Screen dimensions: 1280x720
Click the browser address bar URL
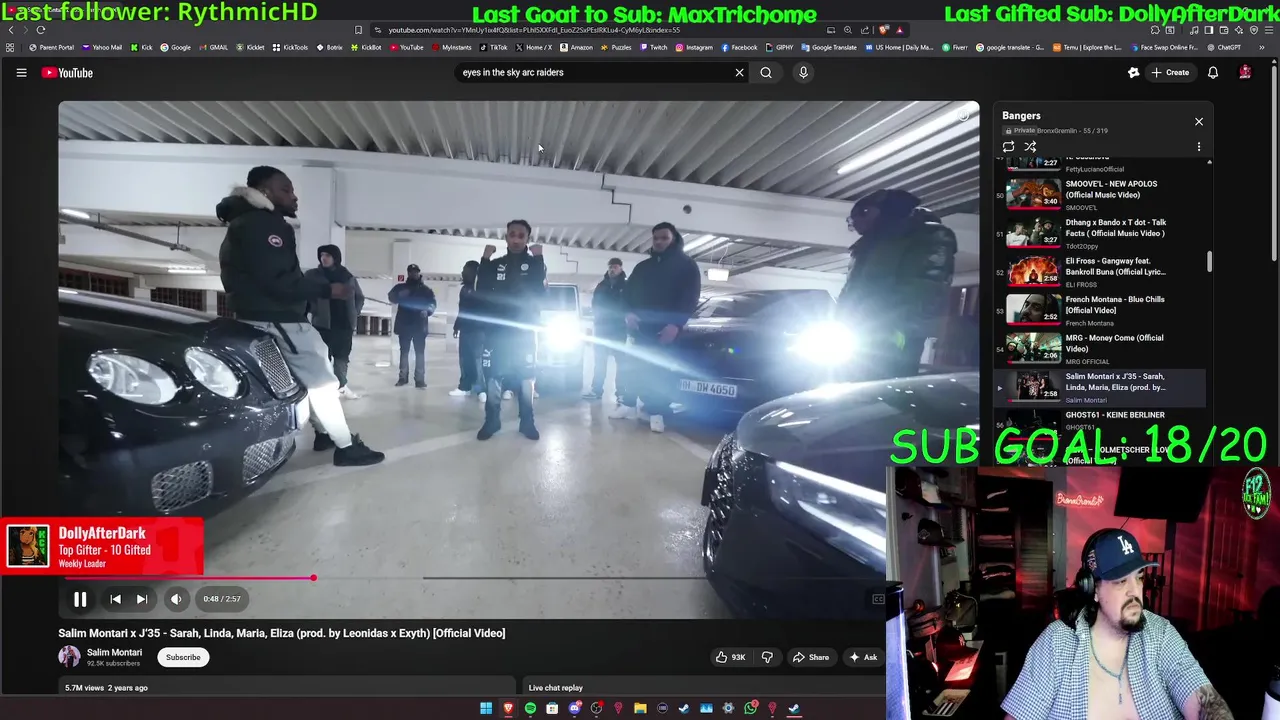(x=535, y=30)
